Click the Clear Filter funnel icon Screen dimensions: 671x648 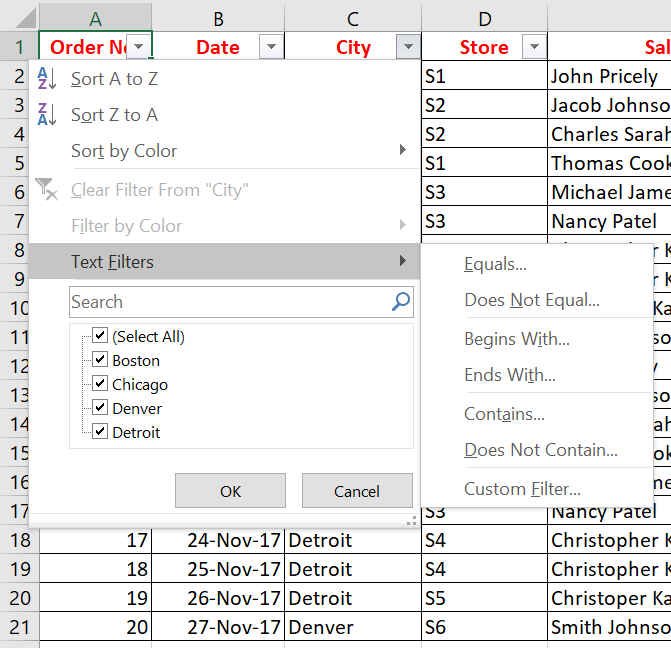[x=47, y=189]
